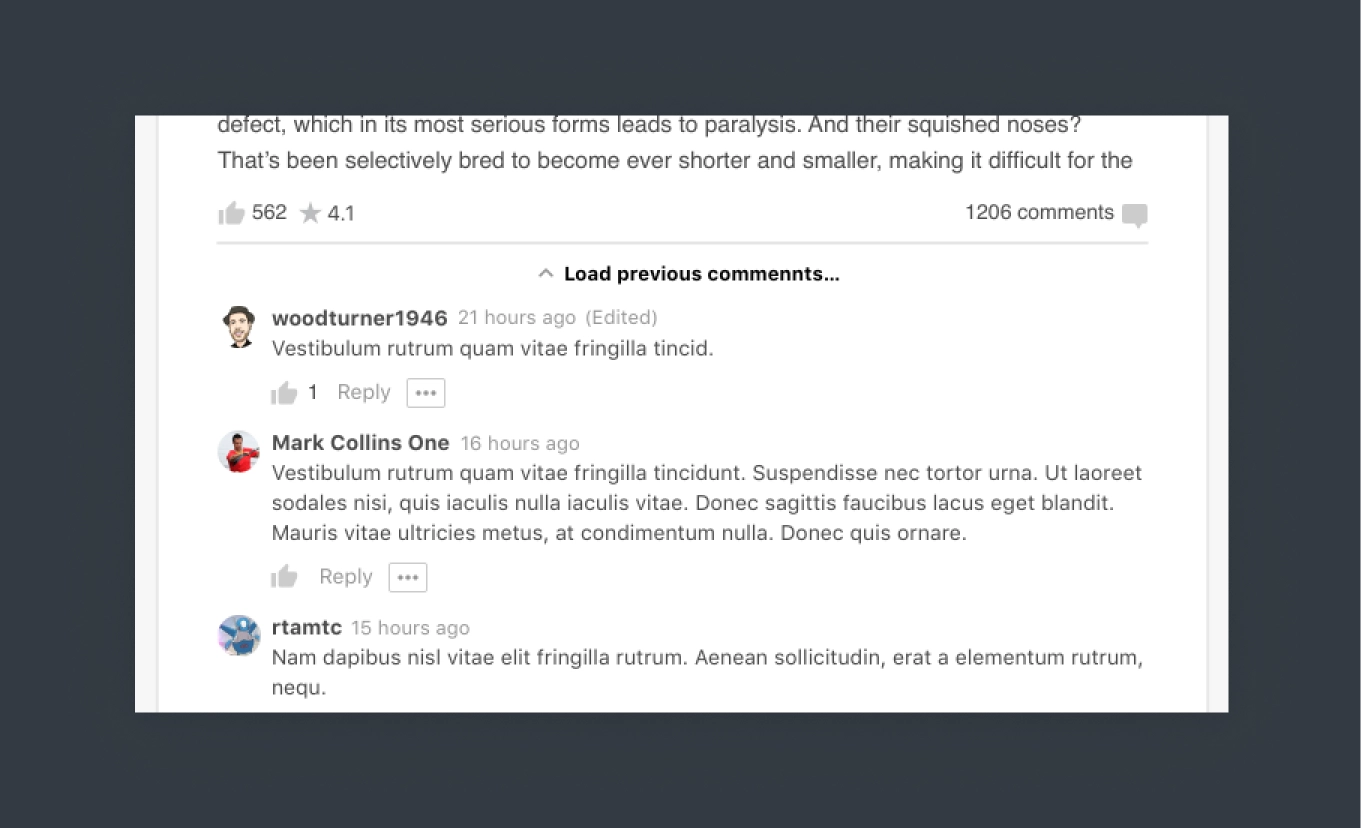Screen dimensions: 1361x828
Task: Reply to woodturner1946's comment
Action: pyautogui.click(x=363, y=392)
